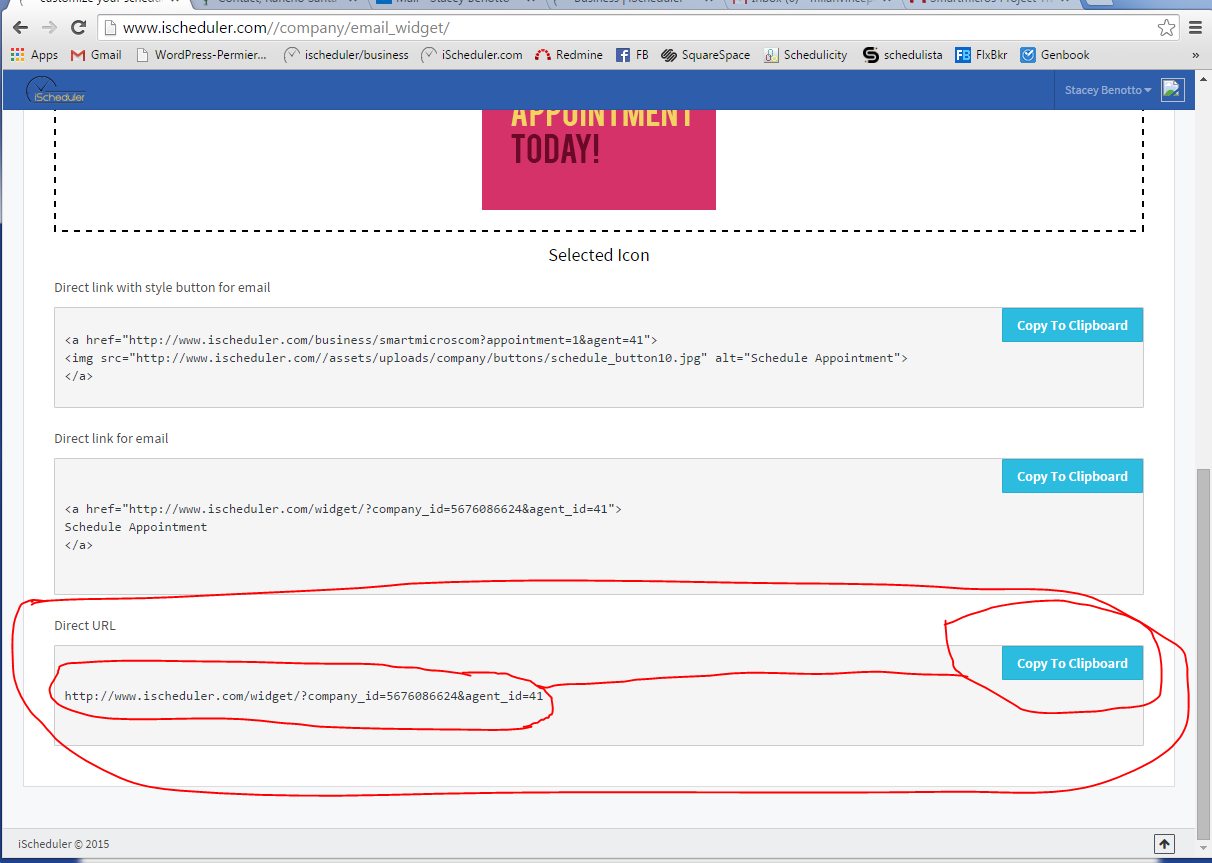Image resolution: width=1212 pixels, height=863 pixels.
Task: Click the style button HTML code box
Action: click(598, 357)
